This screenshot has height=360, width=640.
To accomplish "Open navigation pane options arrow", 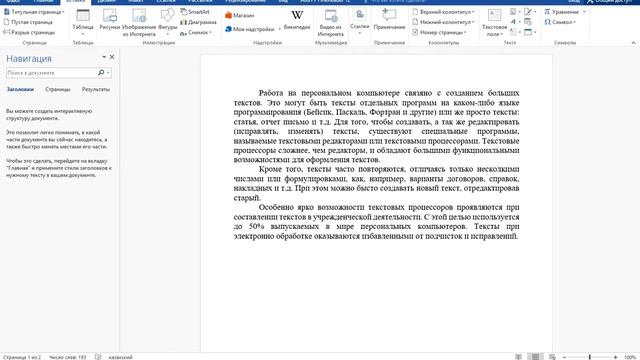I will (104, 57).
